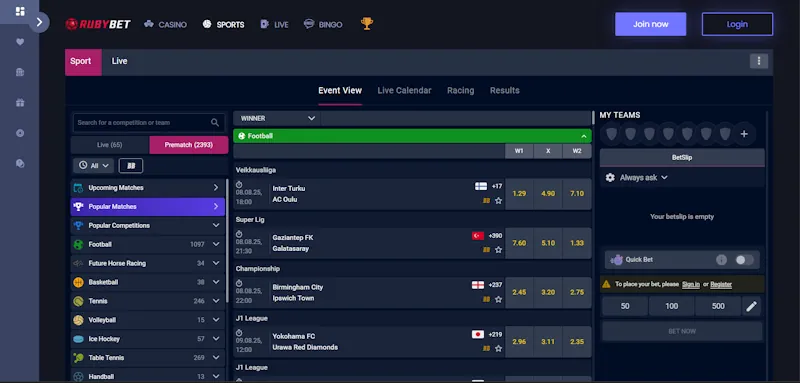Select the Event View tab
800x383 pixels.
click(340, 91)
